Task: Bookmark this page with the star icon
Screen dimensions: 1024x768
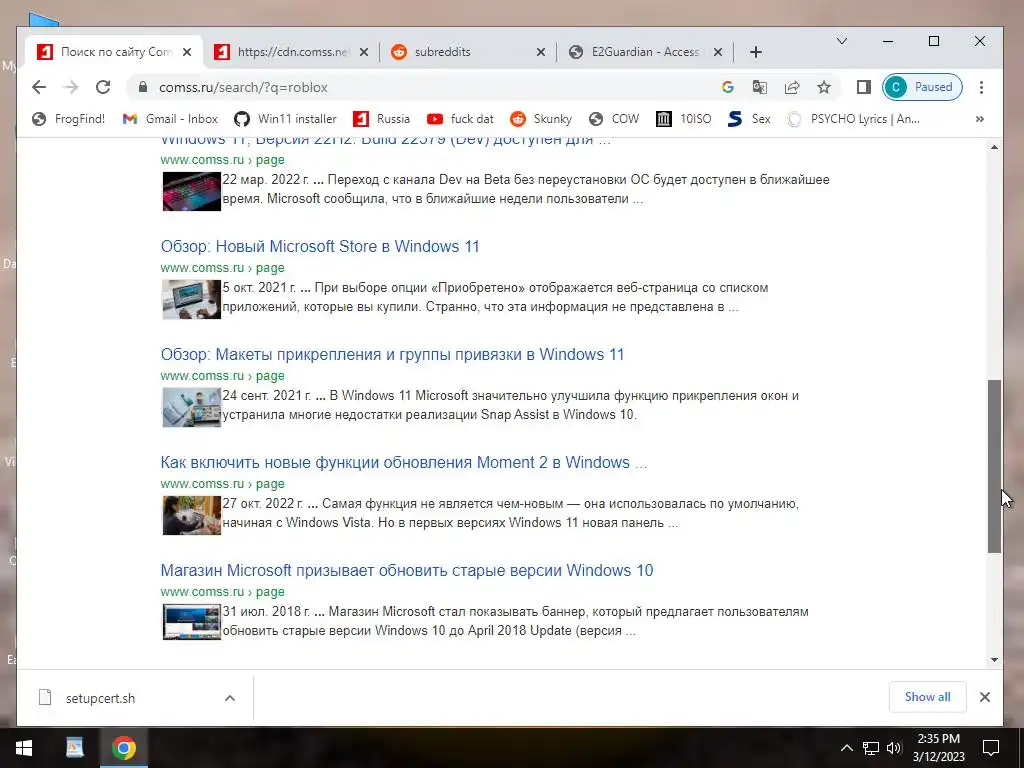Action: pos(824,87)
